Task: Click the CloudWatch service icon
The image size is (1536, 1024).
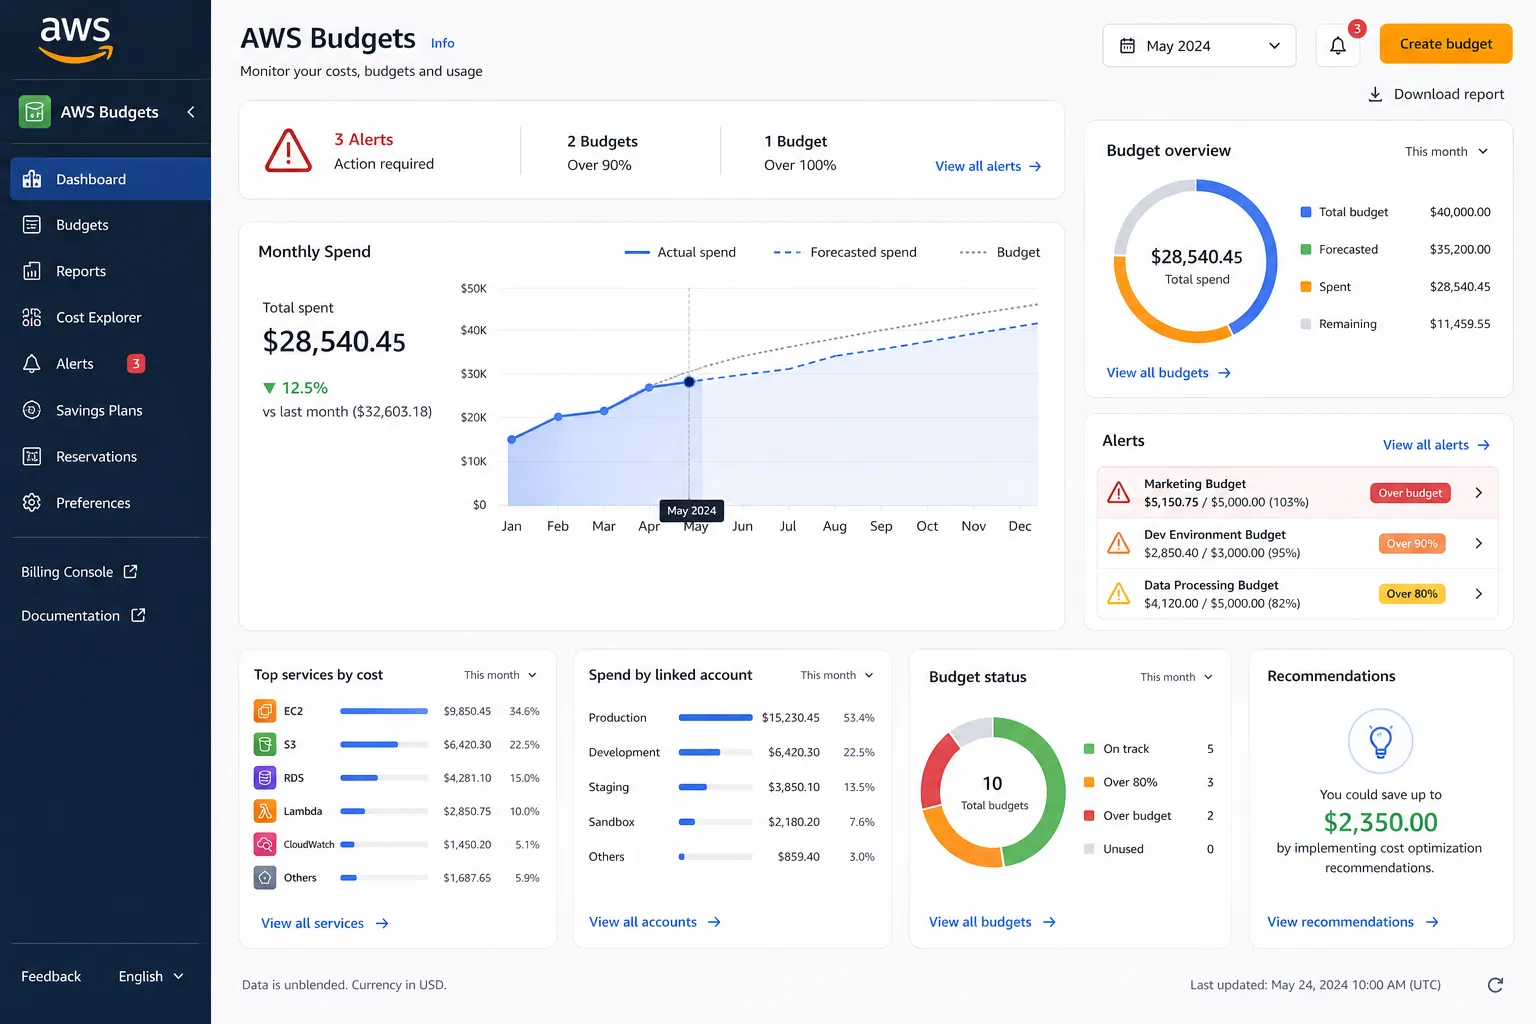Action: (x=265, y=844)
